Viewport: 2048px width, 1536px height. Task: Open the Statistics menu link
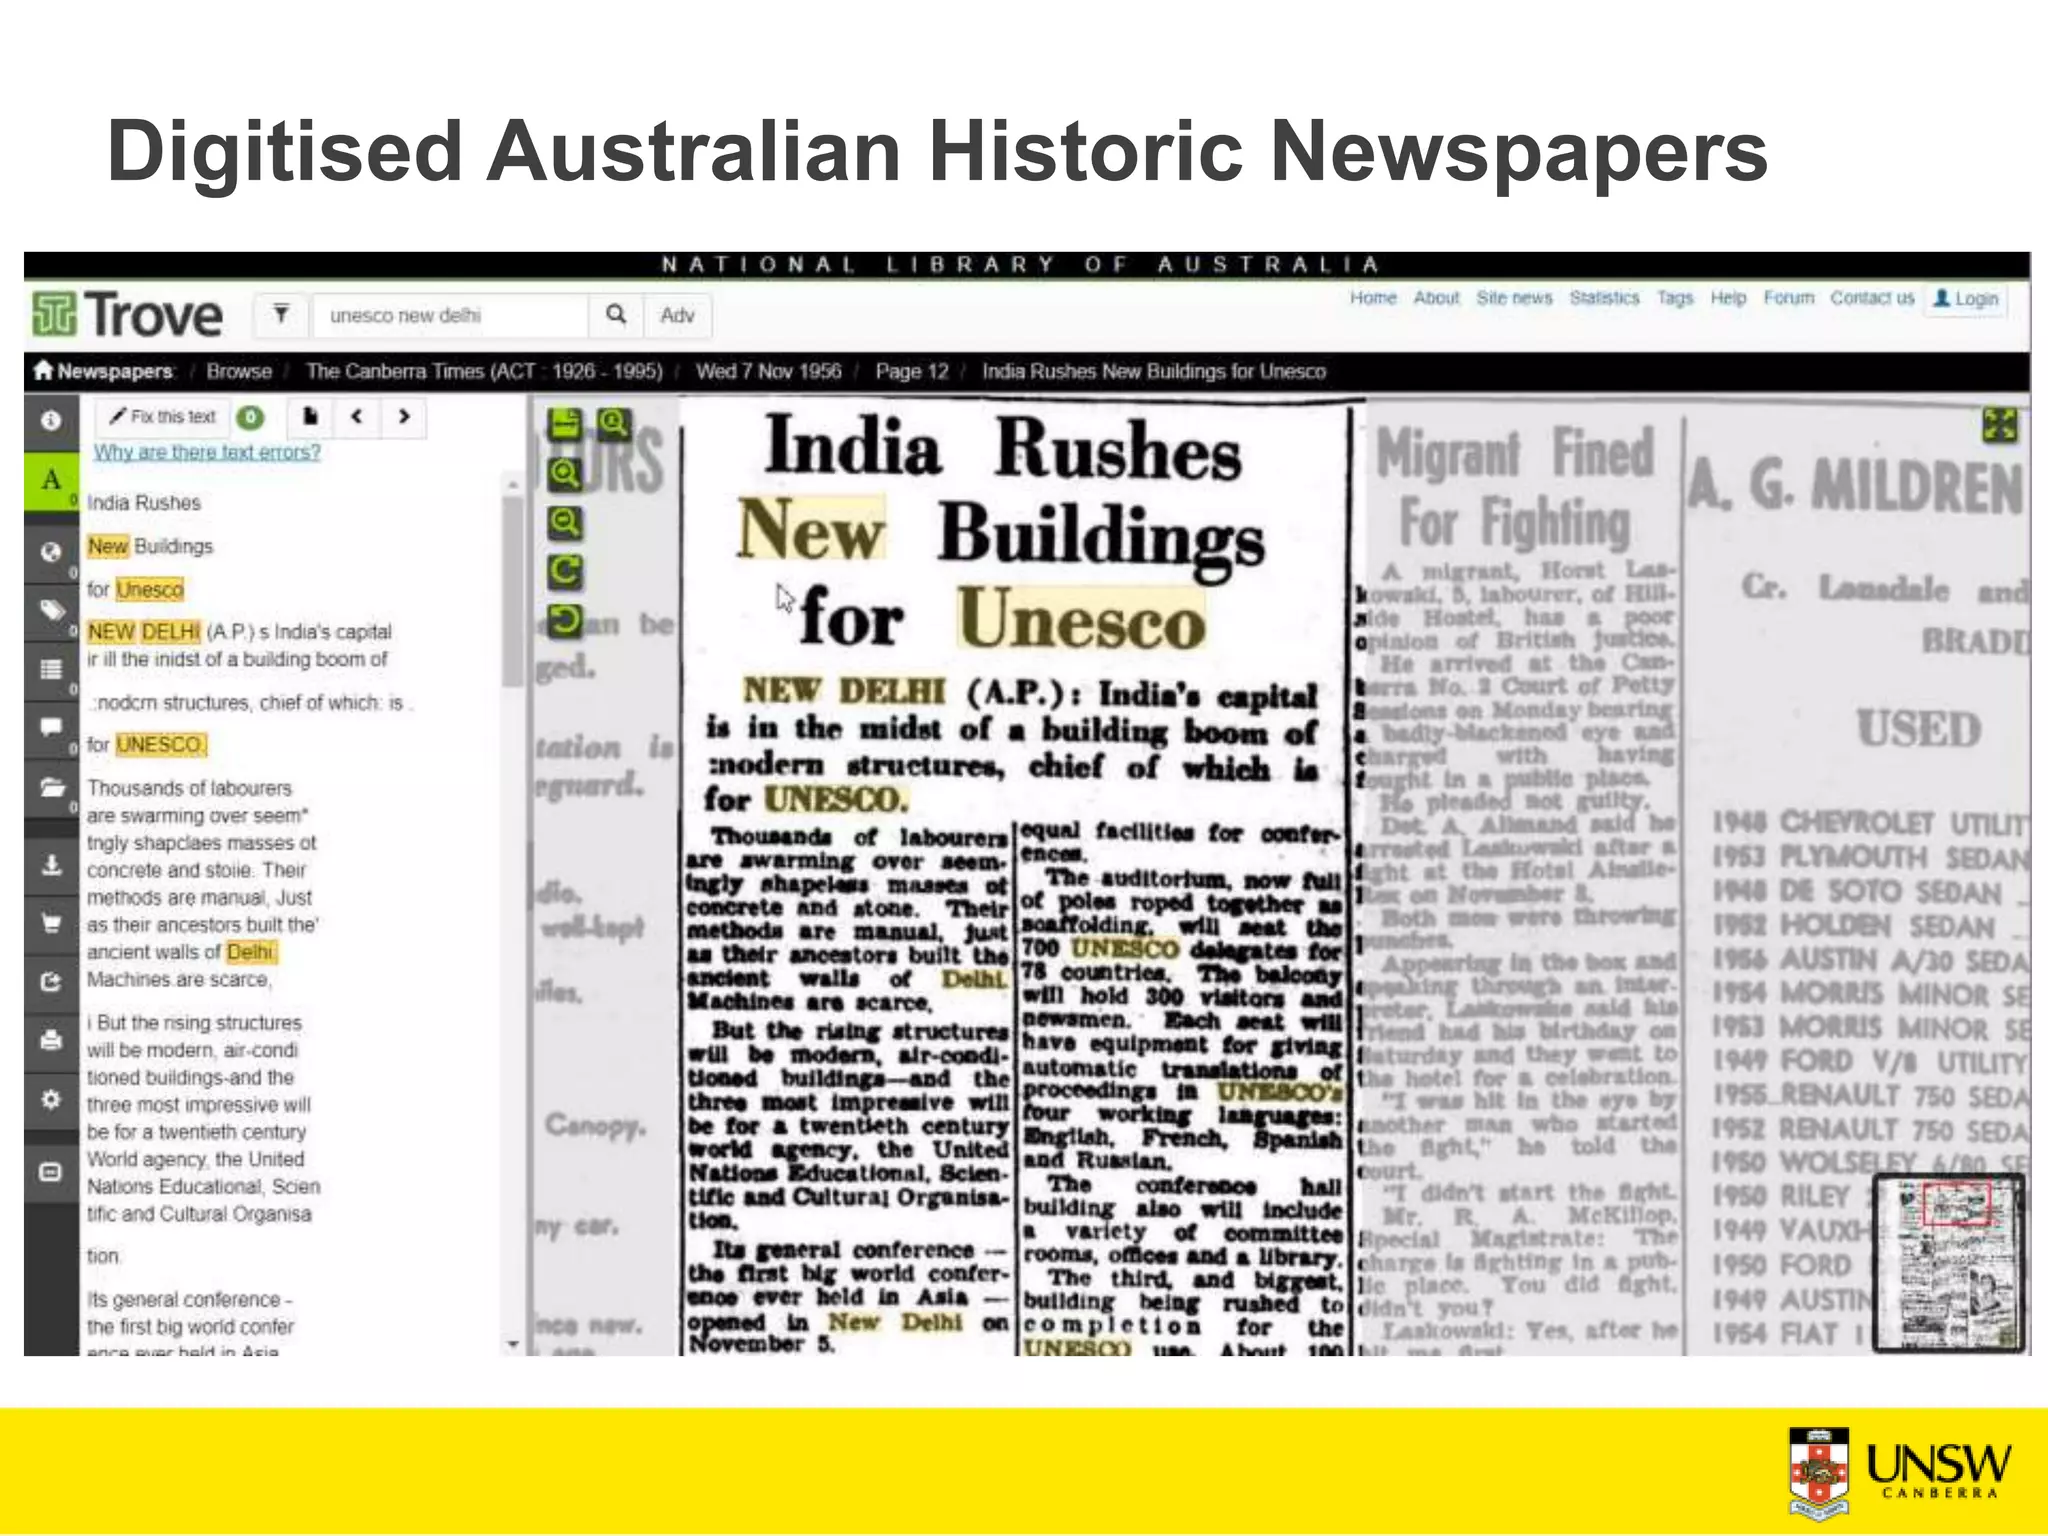tap(1604, 298)
